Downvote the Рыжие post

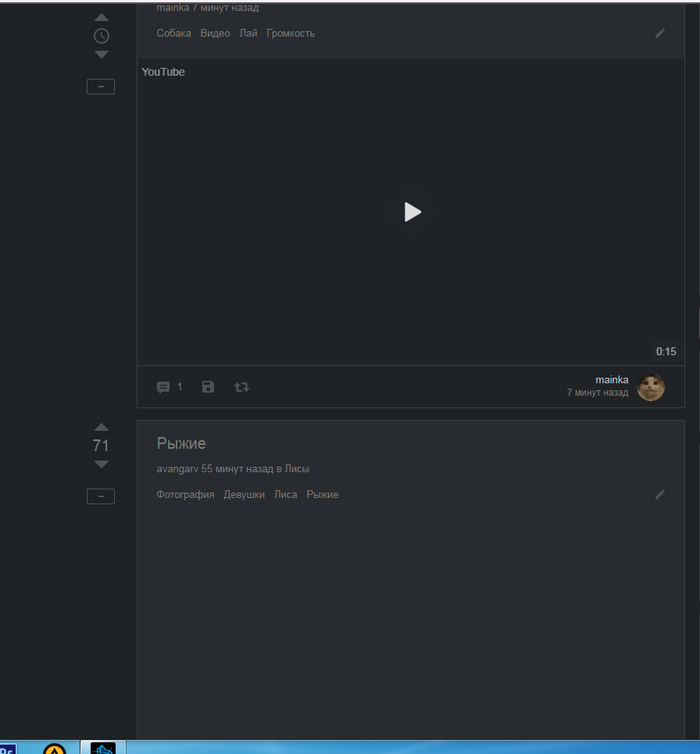point(101,465)
